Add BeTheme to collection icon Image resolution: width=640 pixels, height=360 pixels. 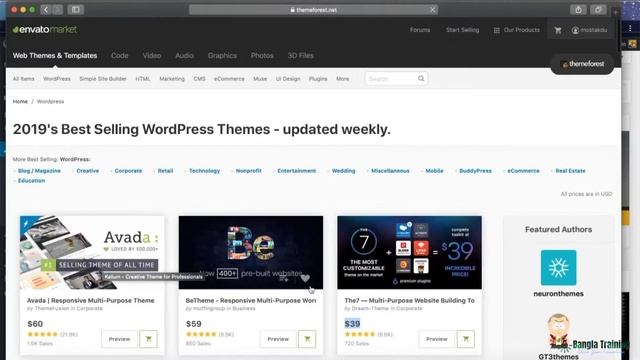coord(284,278)
